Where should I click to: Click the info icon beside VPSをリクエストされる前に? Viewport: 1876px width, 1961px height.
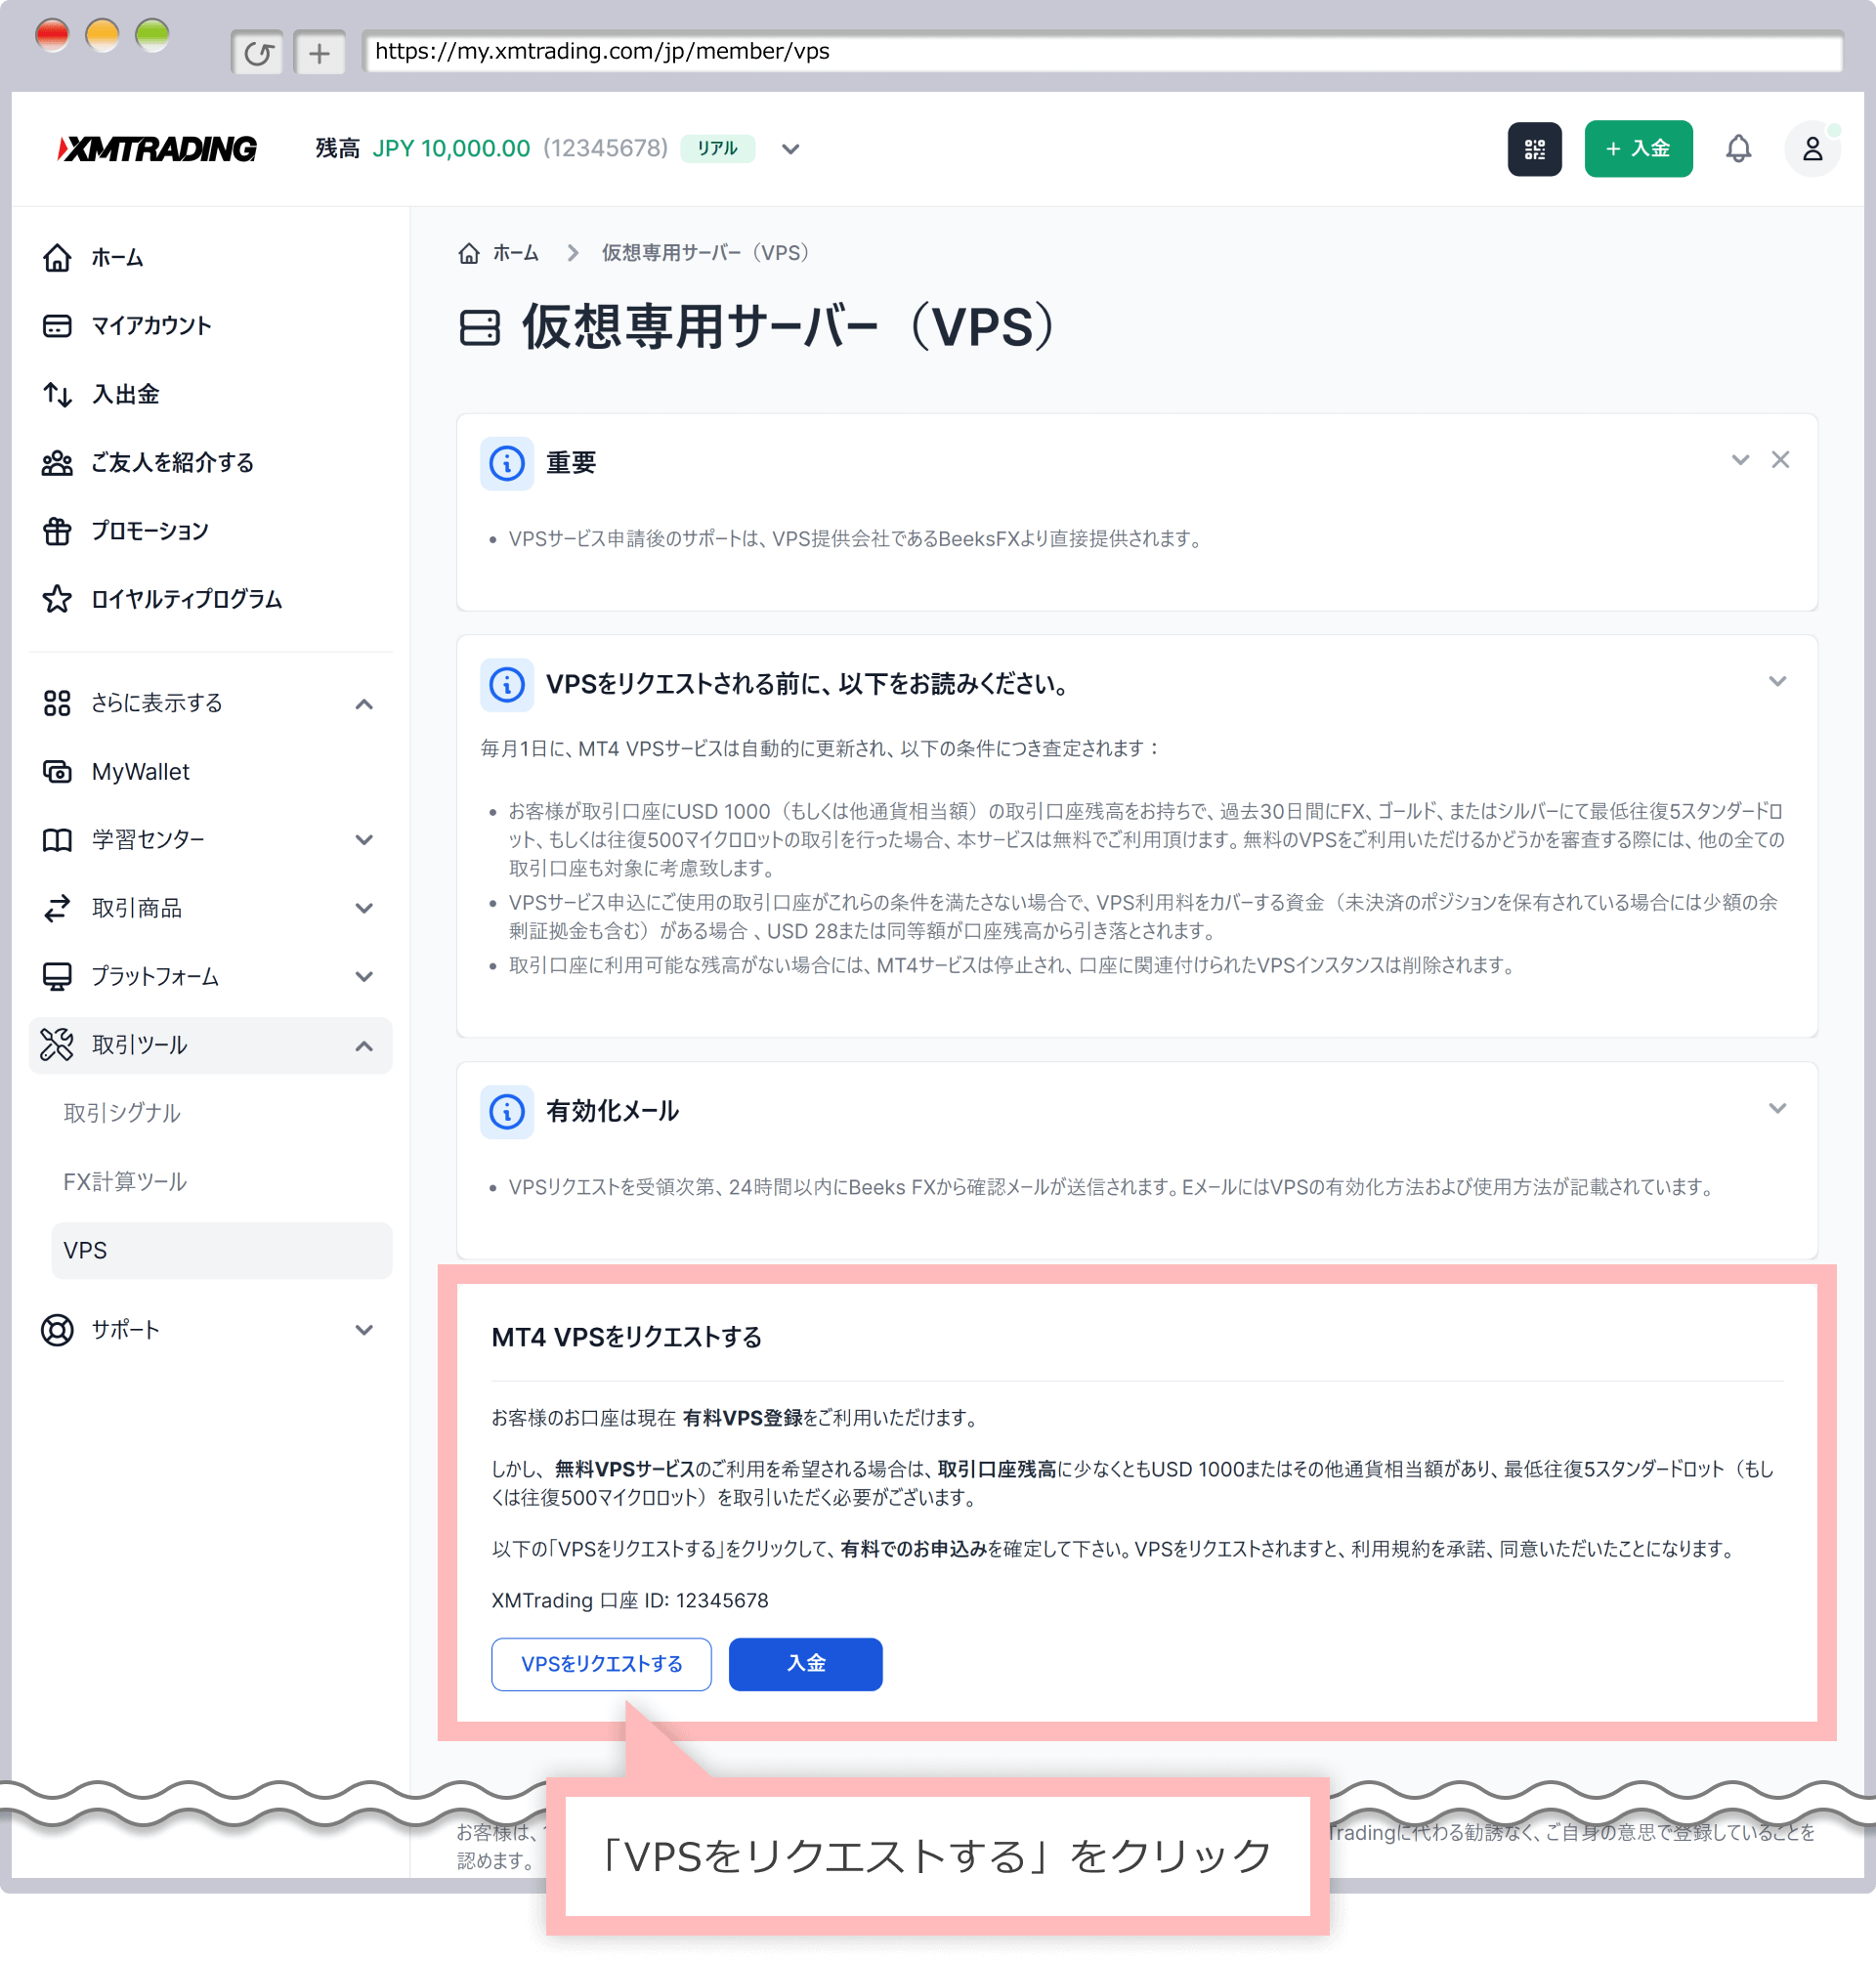(507, 684)
